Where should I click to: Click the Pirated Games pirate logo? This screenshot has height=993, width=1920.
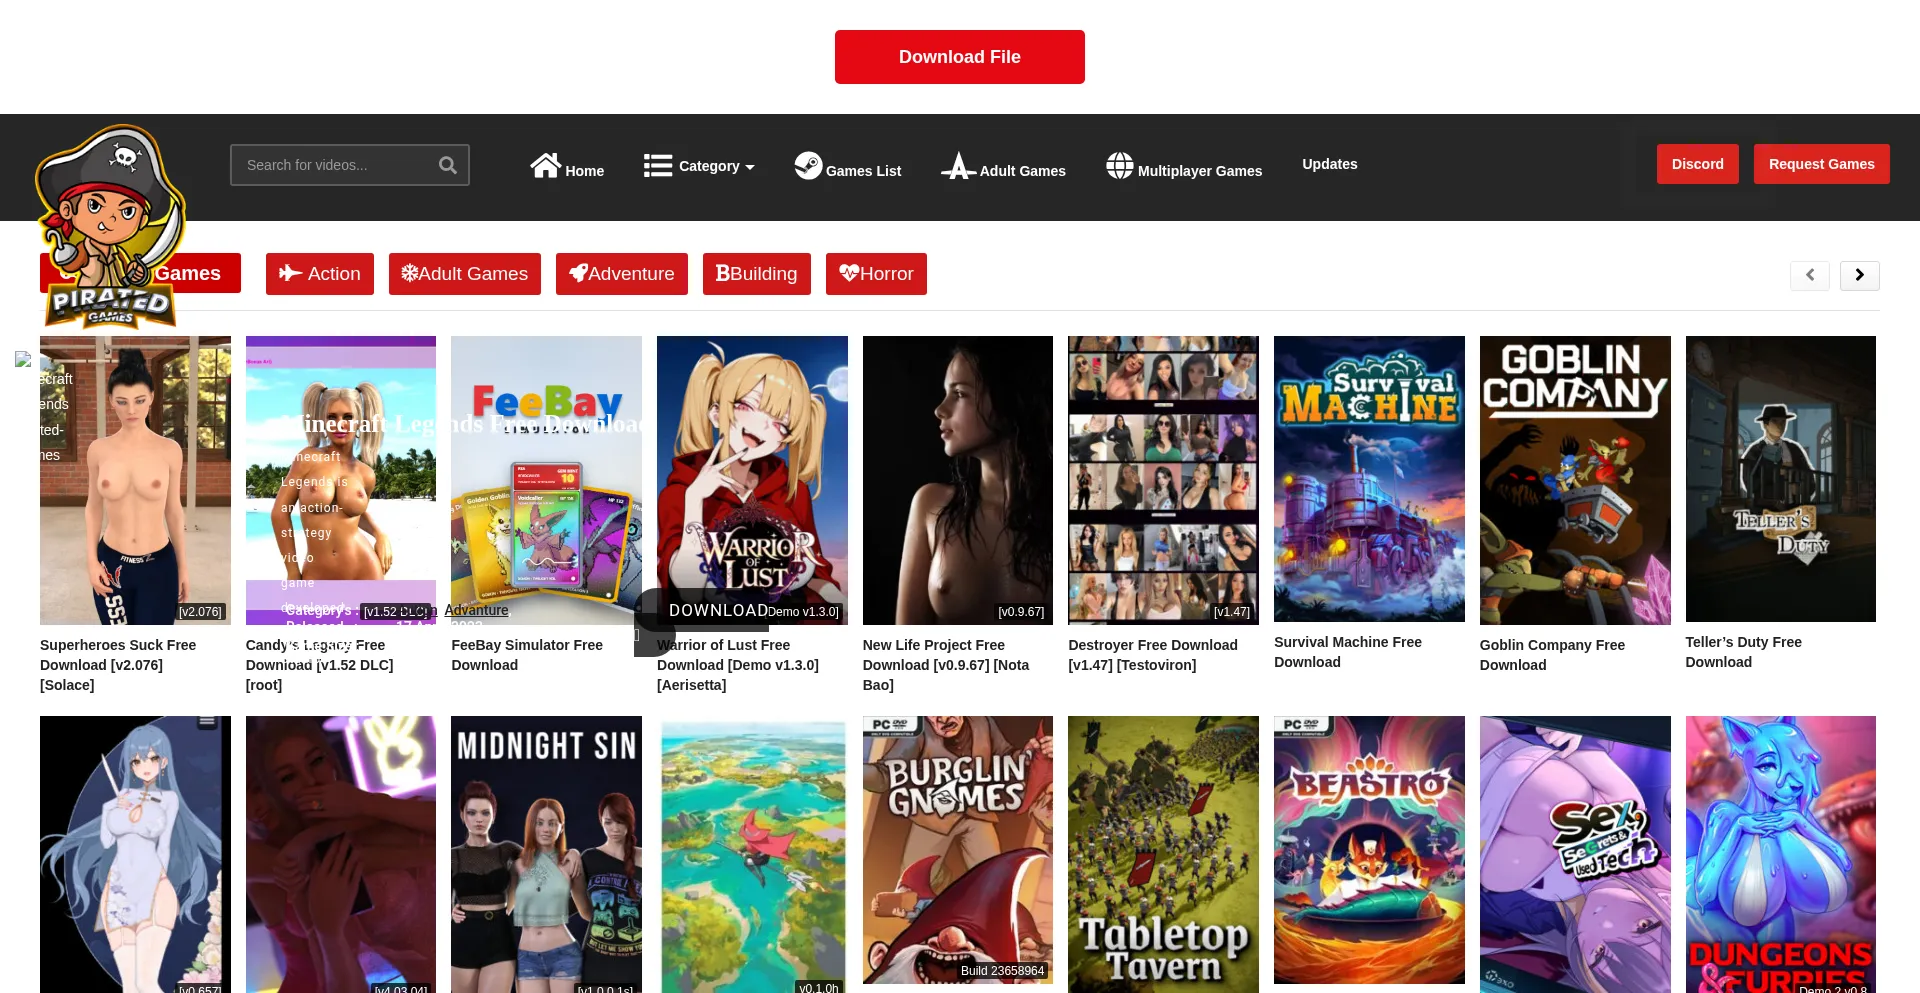[110, 227]
